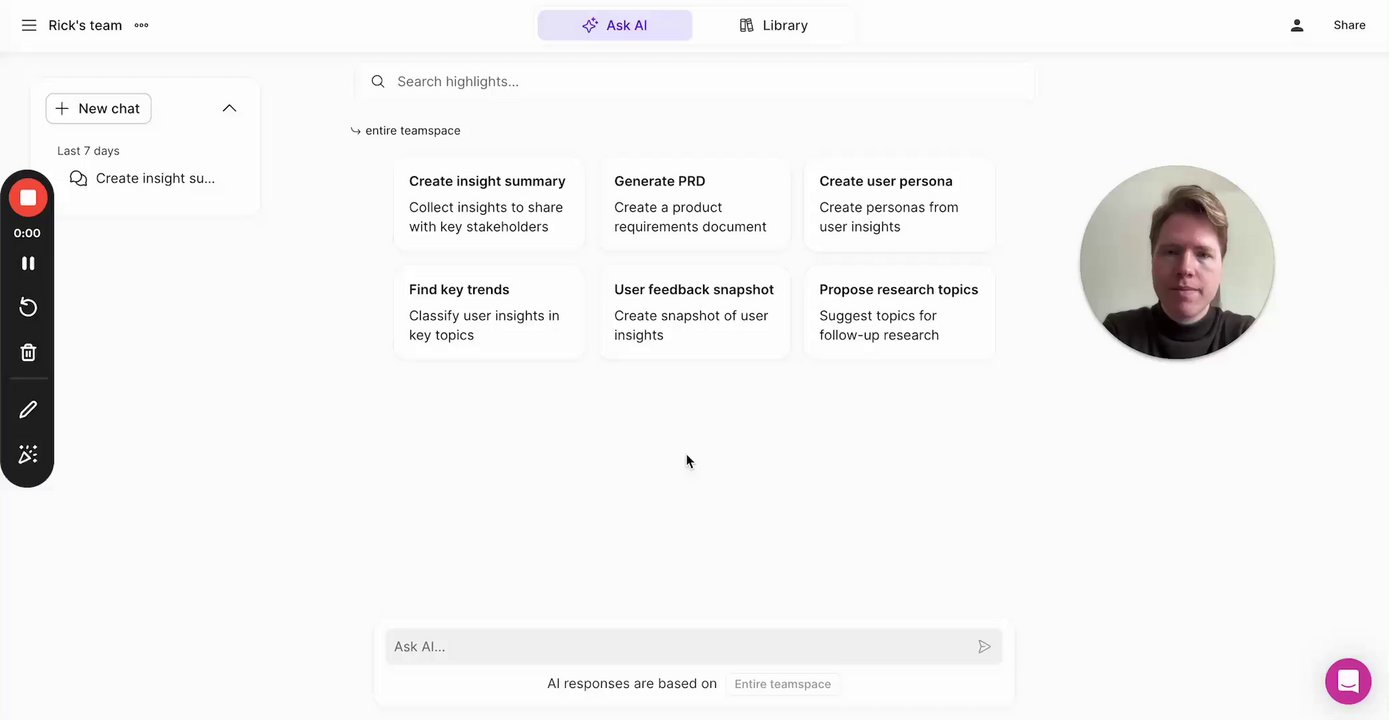
Task: Select the pen drawing tool
Action: coord(28,409)
